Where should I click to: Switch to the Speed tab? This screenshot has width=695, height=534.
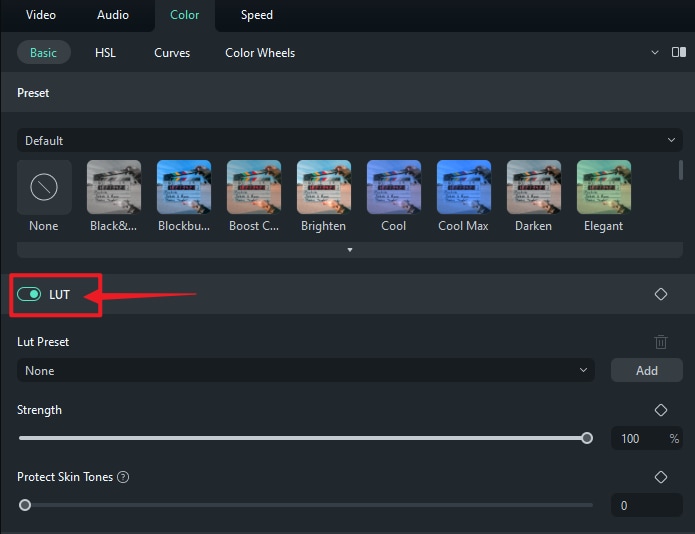(x=257, y=15)
